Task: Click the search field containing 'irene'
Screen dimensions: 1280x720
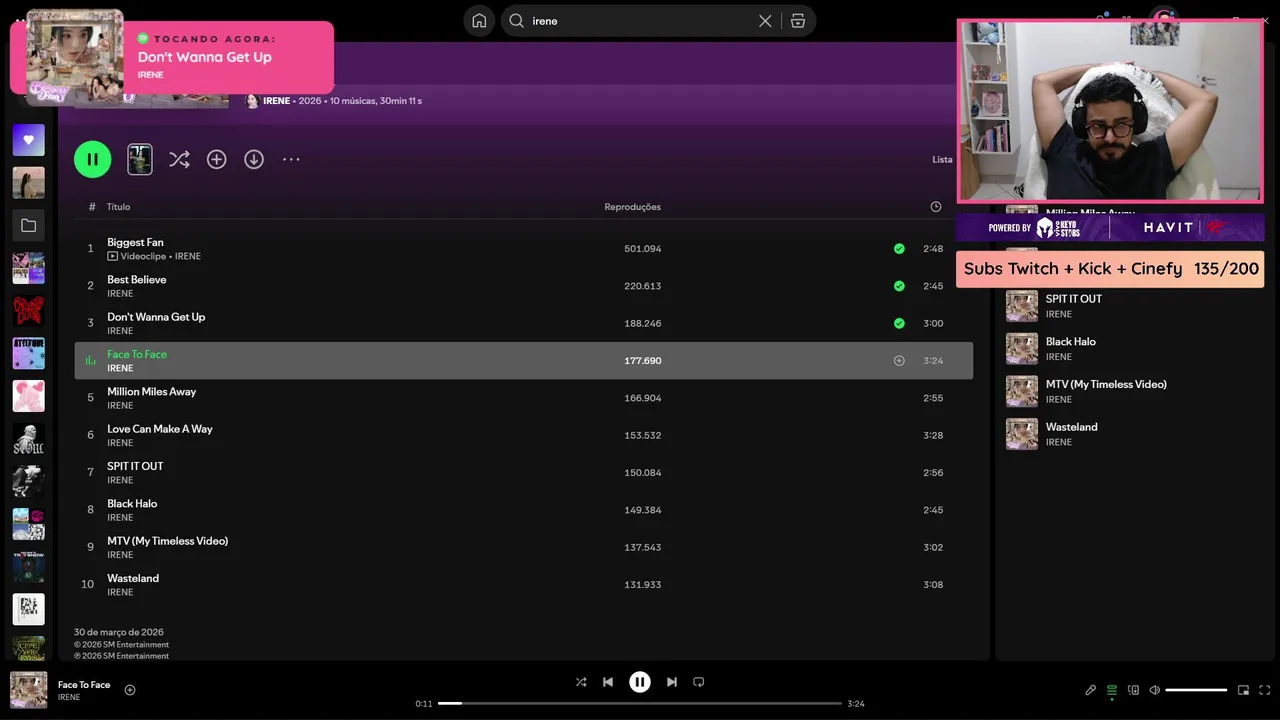Action: pyautogui.click(x=640, y=21)
